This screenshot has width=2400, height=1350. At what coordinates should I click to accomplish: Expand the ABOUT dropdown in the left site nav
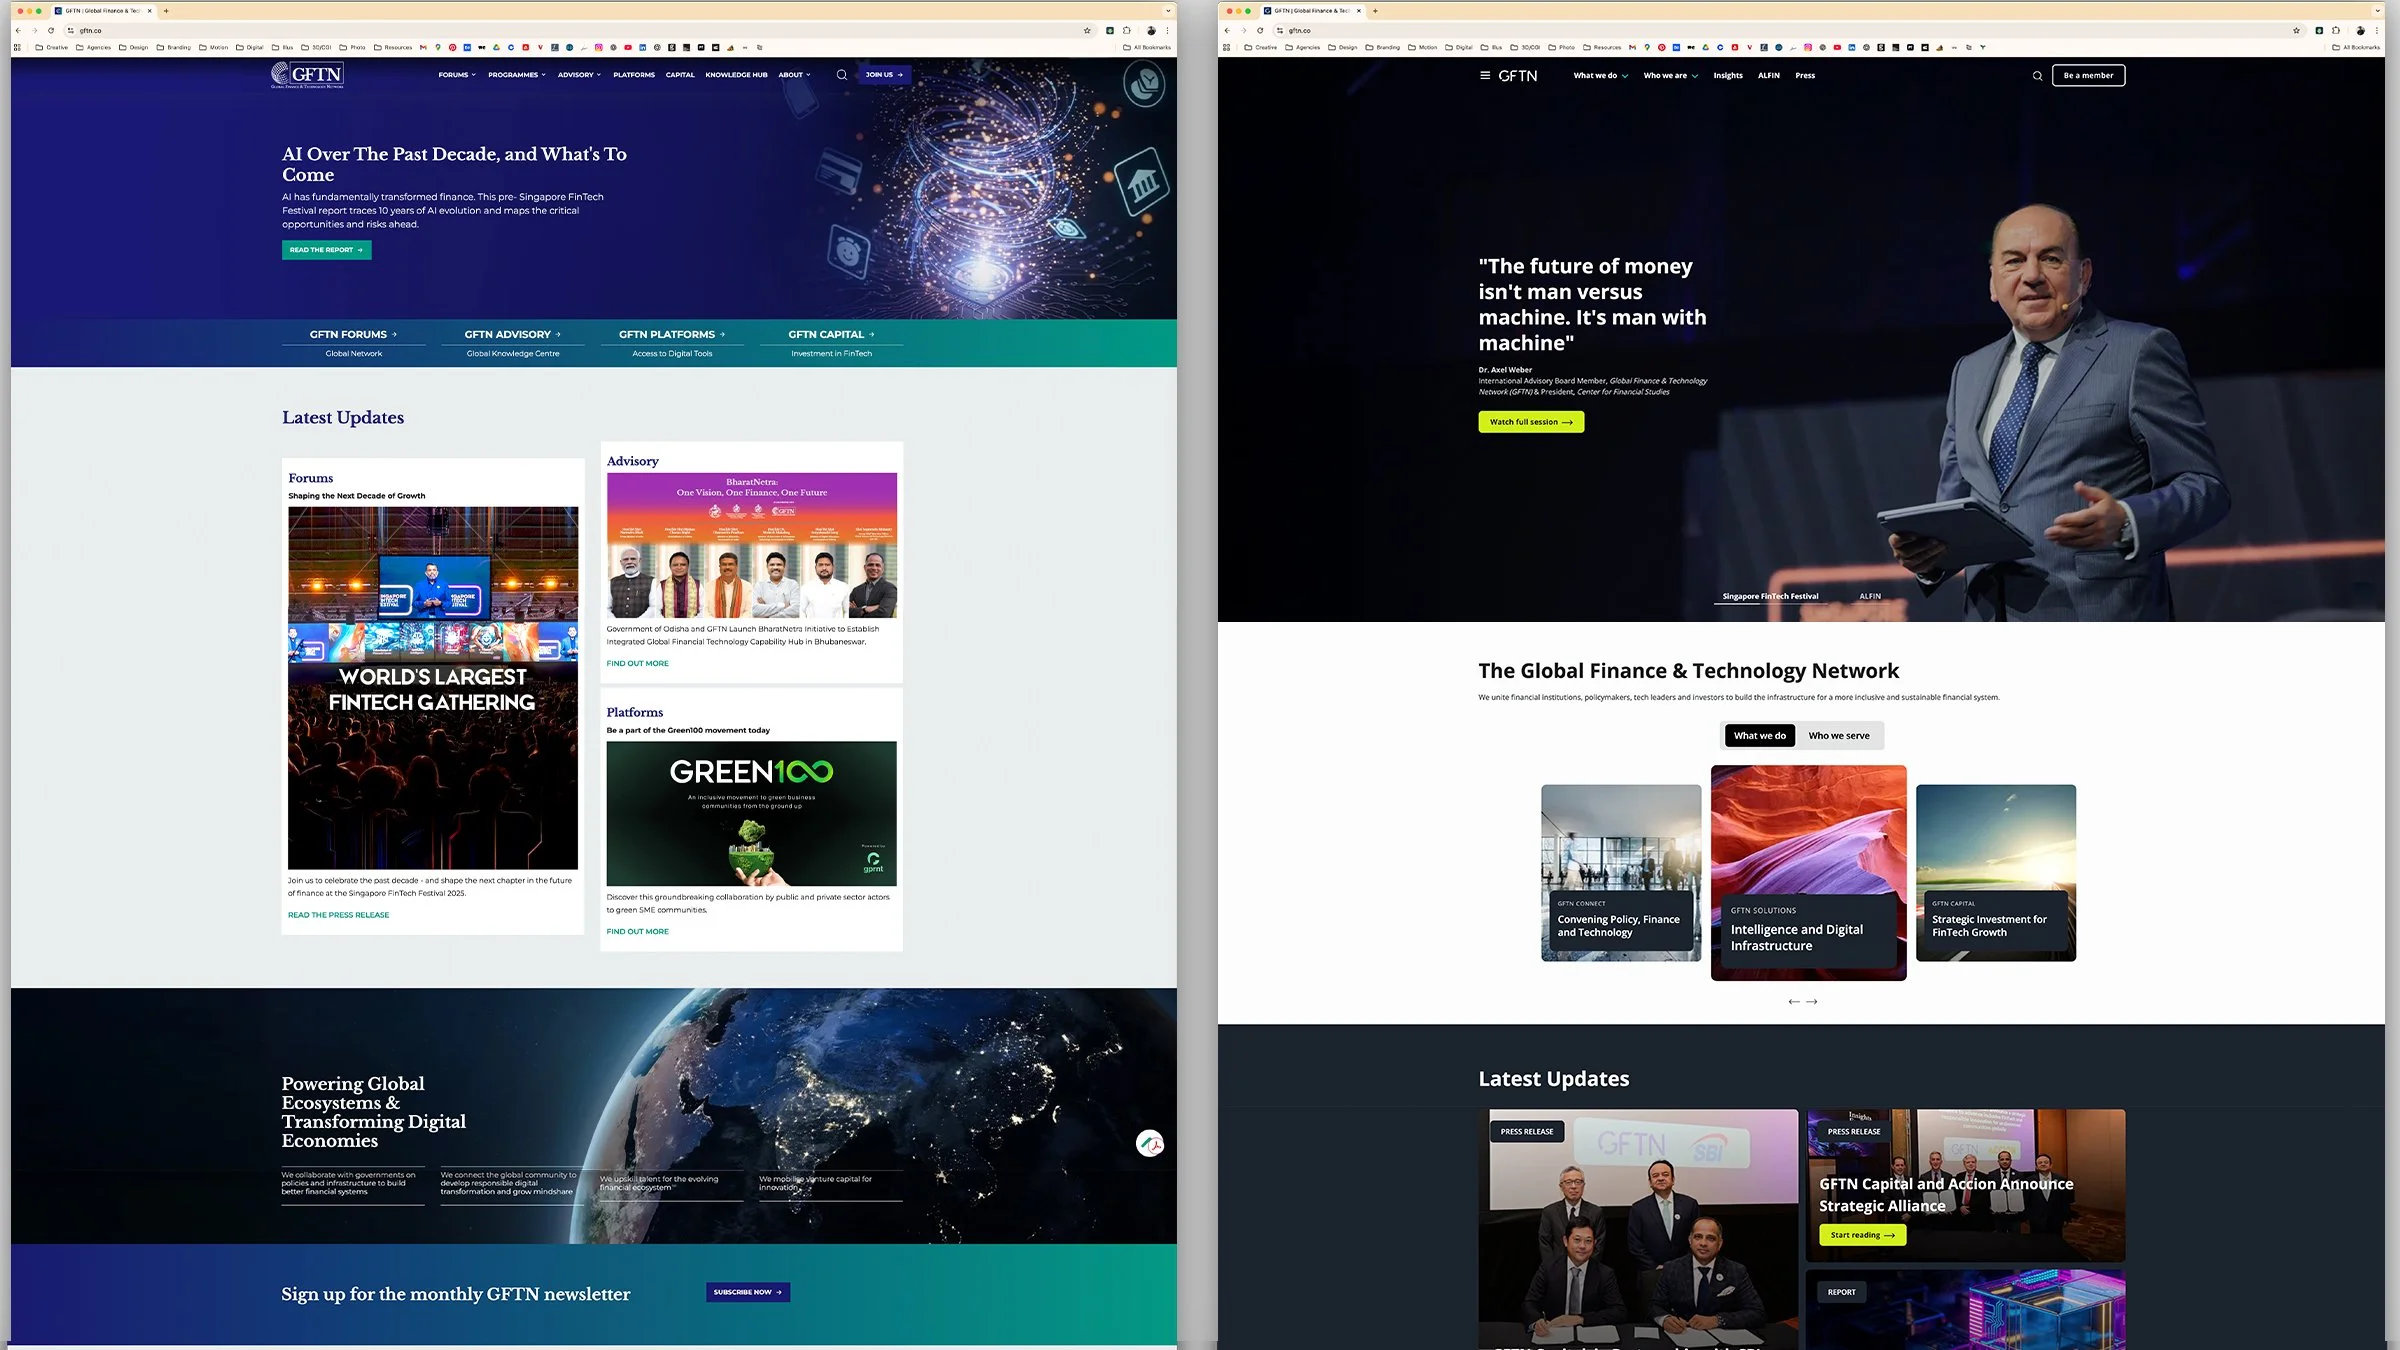(x=794, y=75)
